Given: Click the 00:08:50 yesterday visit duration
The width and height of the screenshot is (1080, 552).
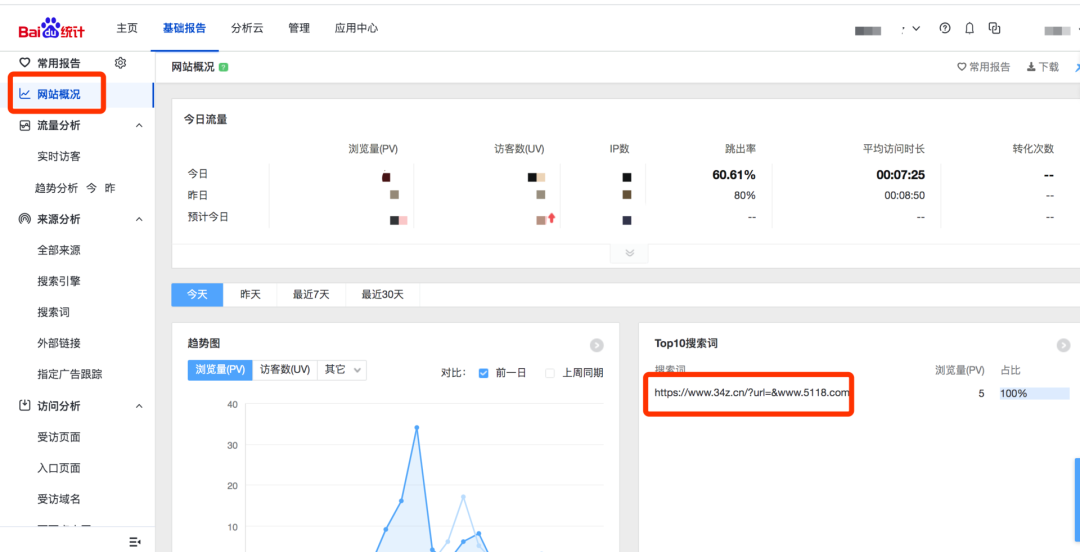Looking at the screenshot, I should (x=904, y=195).
